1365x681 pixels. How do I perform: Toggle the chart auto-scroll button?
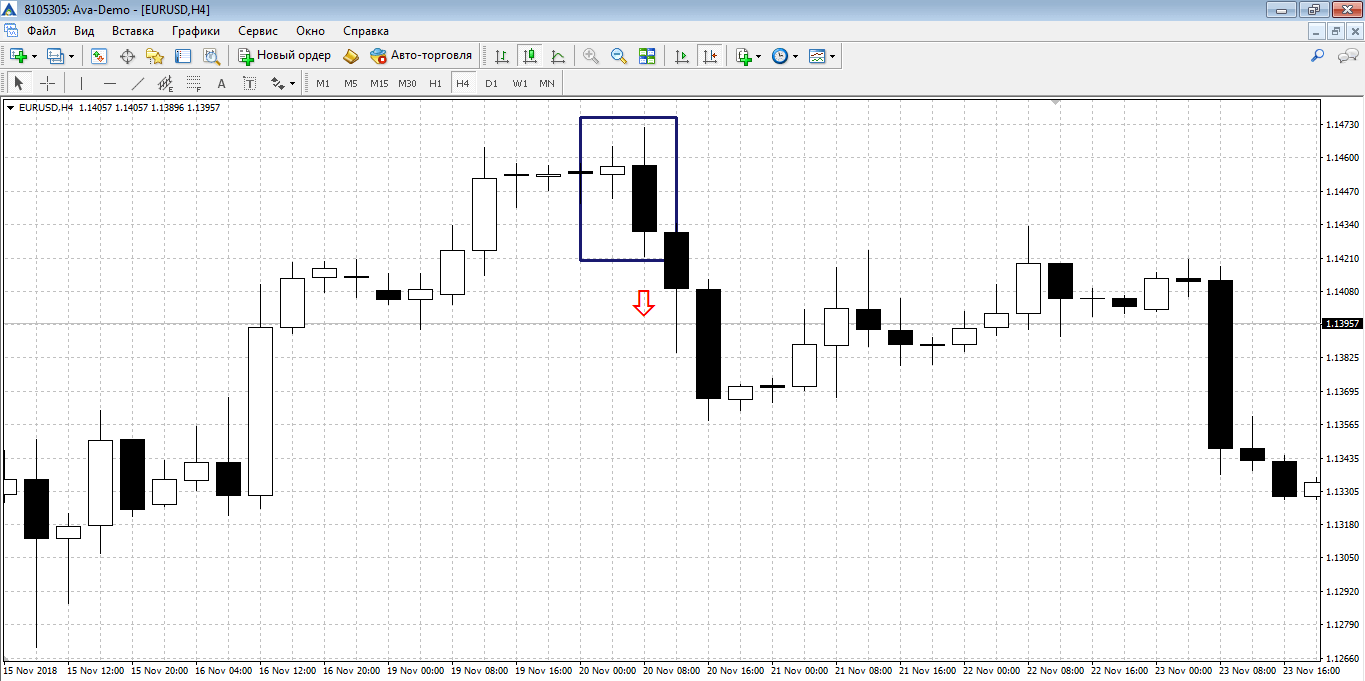(x=682, y=56)
